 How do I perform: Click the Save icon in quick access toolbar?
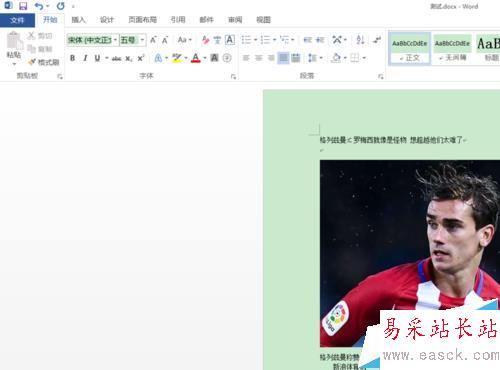(x=23, y=6)
